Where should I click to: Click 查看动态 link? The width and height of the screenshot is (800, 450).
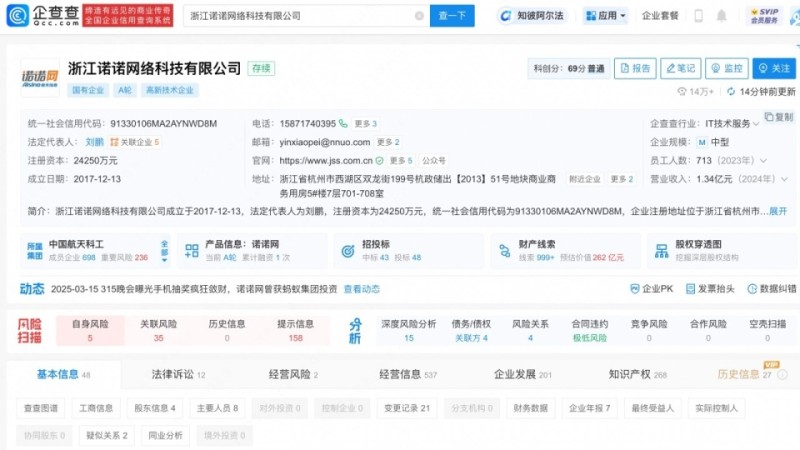coord(362,289)
